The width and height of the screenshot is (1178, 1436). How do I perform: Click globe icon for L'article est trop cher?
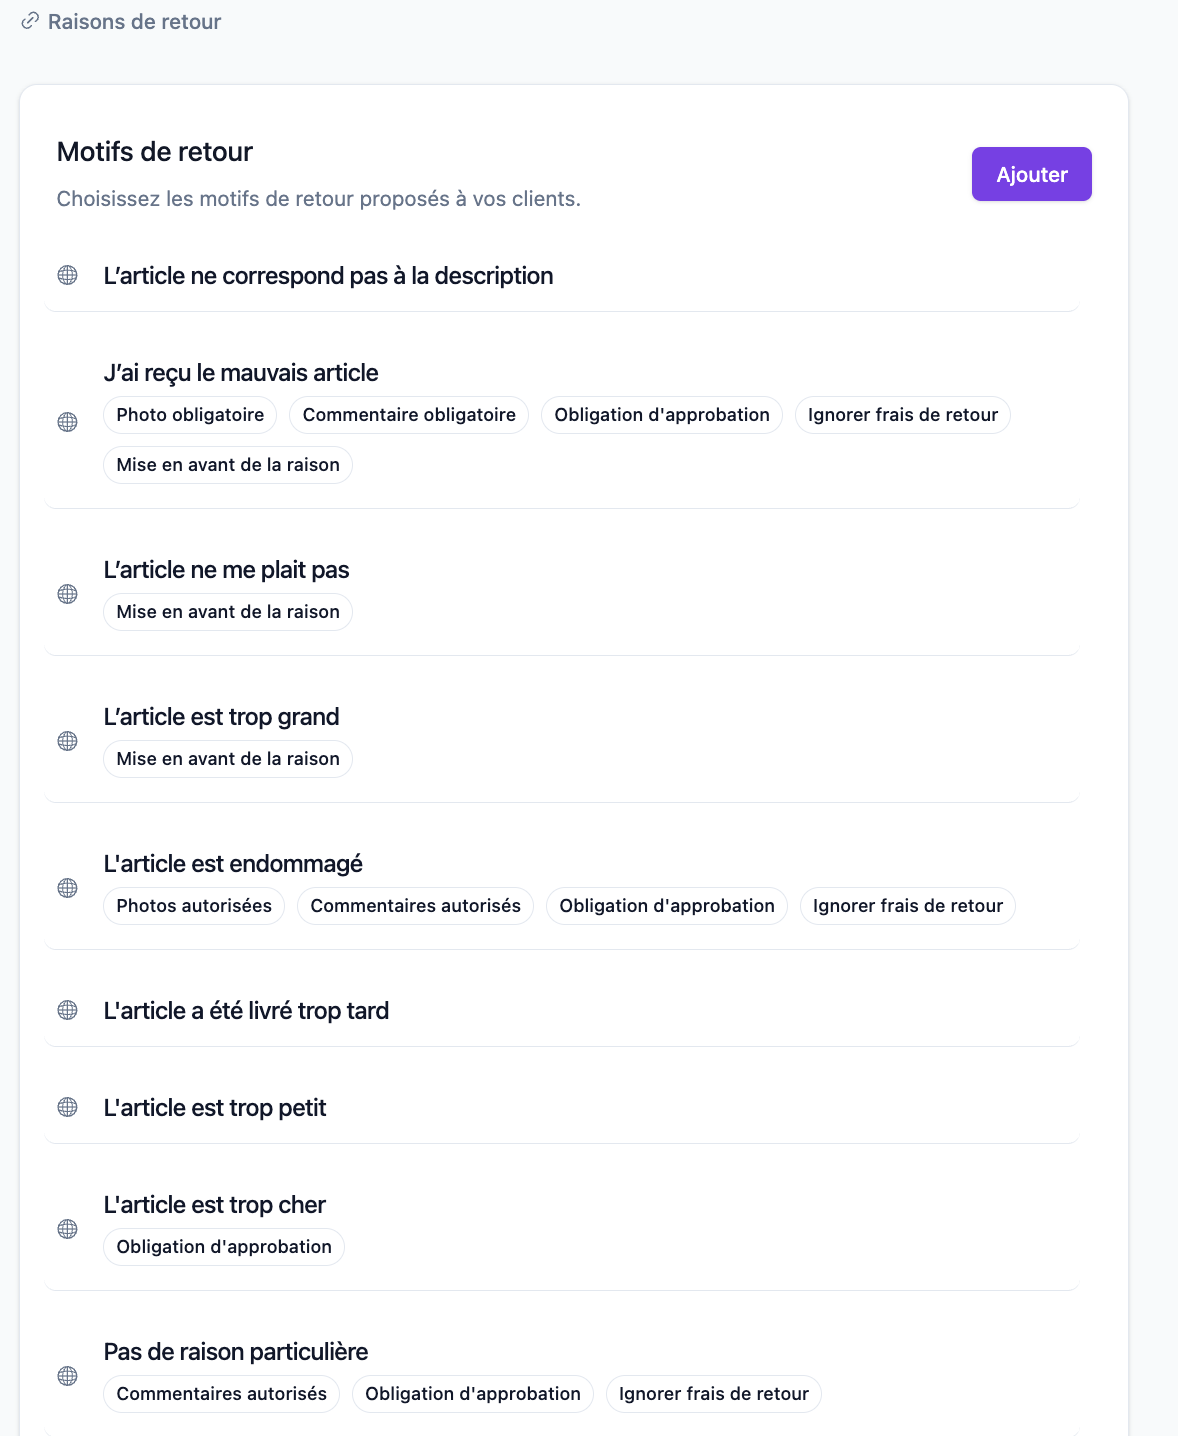[67, 1229]
